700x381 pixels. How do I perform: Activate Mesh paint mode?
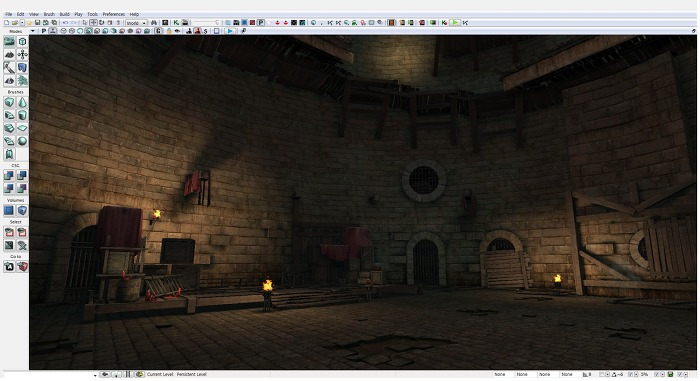pyautogui.click(x=9, y=67)
